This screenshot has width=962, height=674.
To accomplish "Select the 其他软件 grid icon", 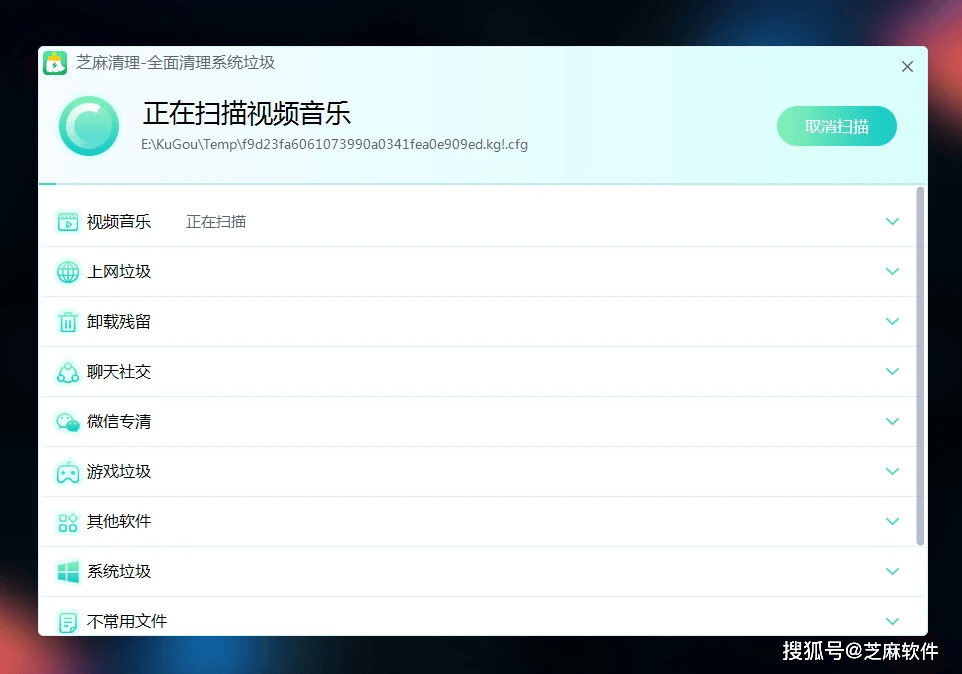I will tap(67, 521).
